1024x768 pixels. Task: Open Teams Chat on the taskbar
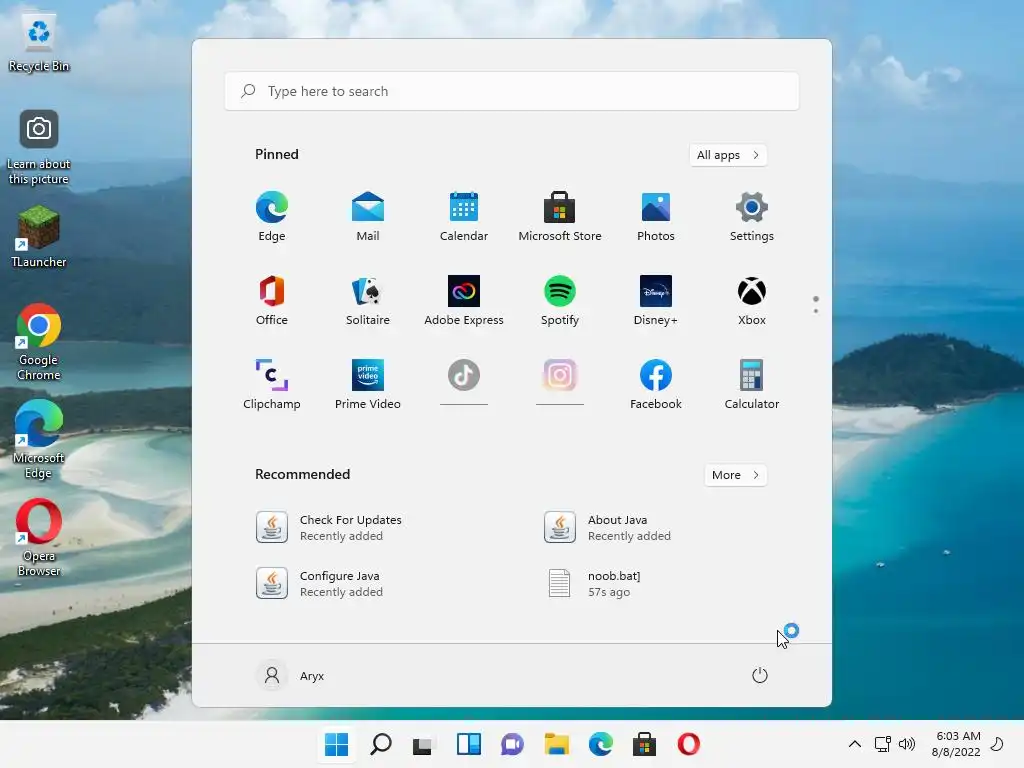[x=513, y=744]
